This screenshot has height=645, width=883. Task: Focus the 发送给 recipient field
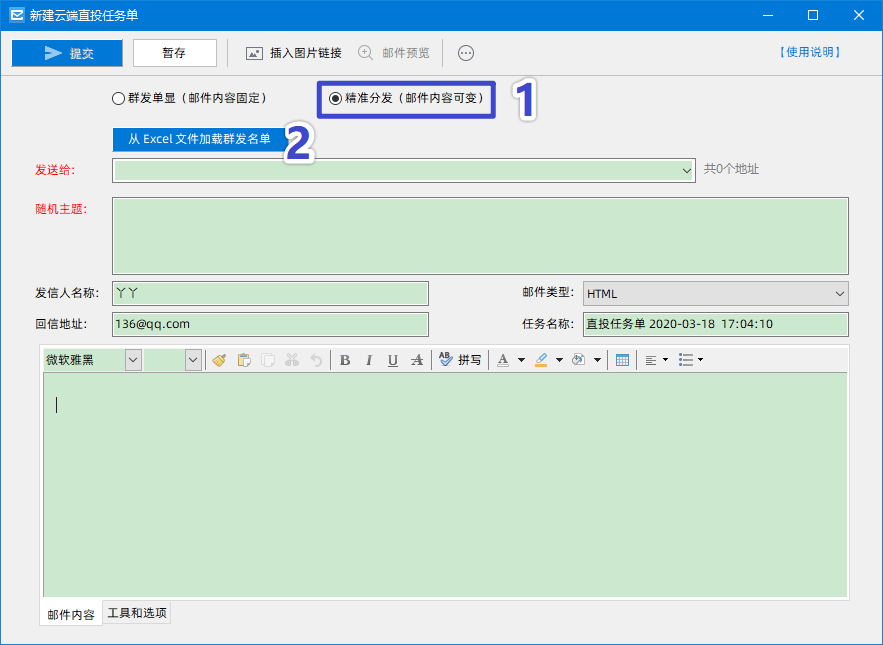coord(404,170)
